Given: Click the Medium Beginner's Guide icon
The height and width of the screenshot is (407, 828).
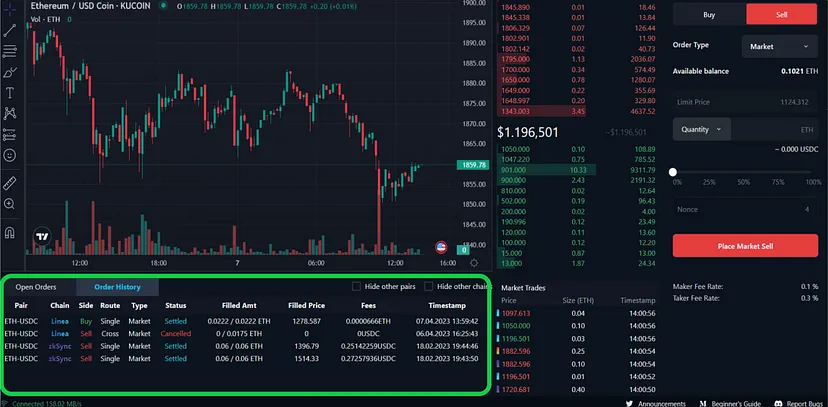Looking at the screenshot, I should pyautogui.click(x=703, y=403).
